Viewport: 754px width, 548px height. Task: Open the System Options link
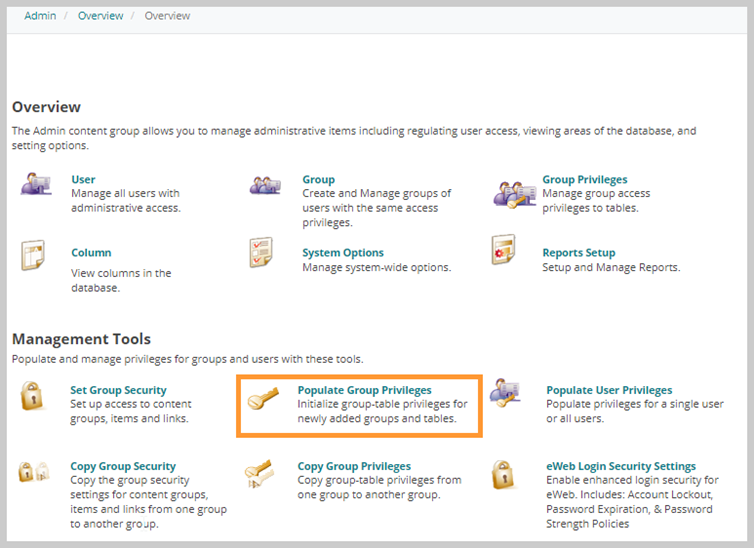tap(343, 252)
